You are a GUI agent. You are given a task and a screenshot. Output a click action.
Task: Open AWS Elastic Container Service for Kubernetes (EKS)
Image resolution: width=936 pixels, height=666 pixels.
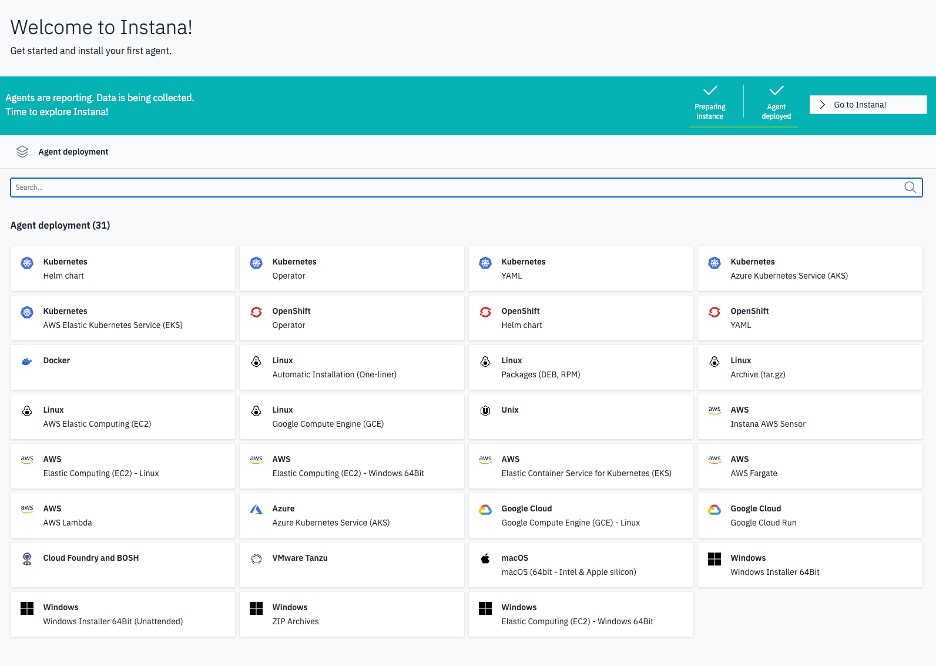[581, 466]
